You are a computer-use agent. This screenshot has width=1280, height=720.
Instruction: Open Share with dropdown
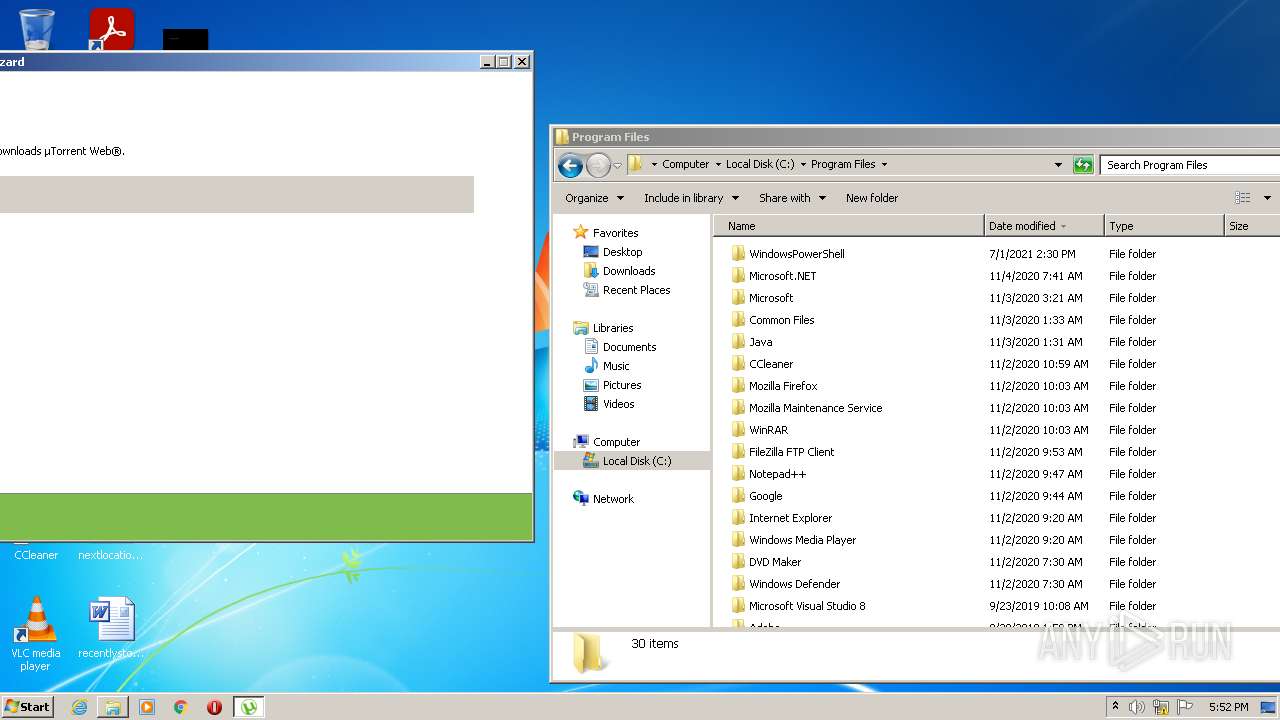[792, 198]
